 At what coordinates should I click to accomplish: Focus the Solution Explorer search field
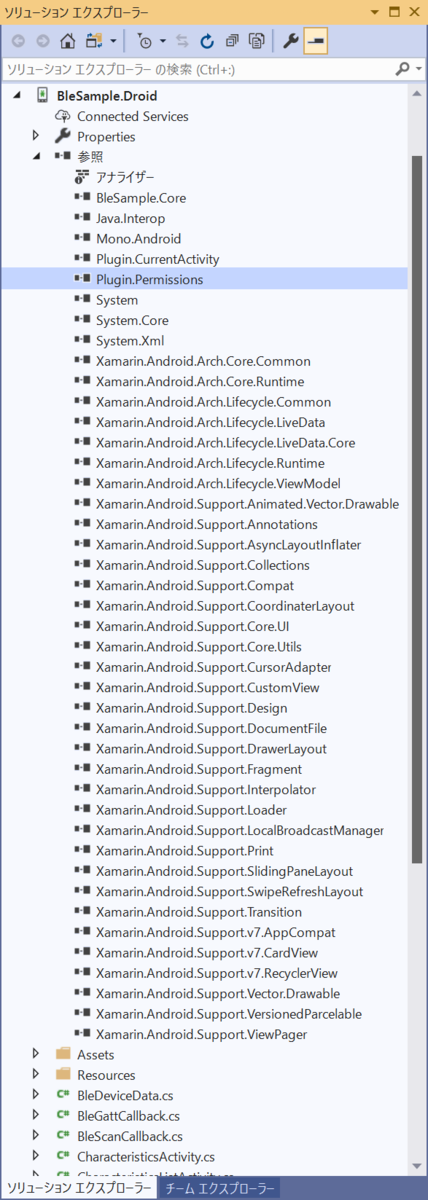(x=198, y=69)
